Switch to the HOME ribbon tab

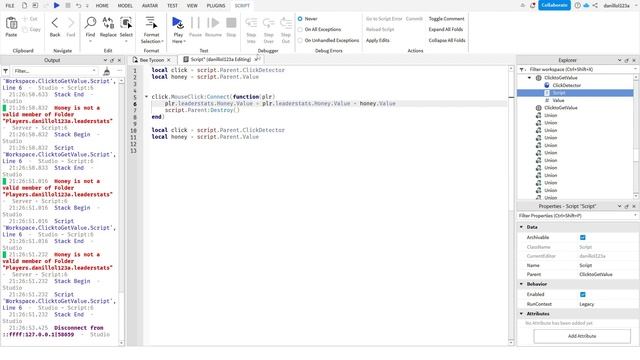click(102, 6)
